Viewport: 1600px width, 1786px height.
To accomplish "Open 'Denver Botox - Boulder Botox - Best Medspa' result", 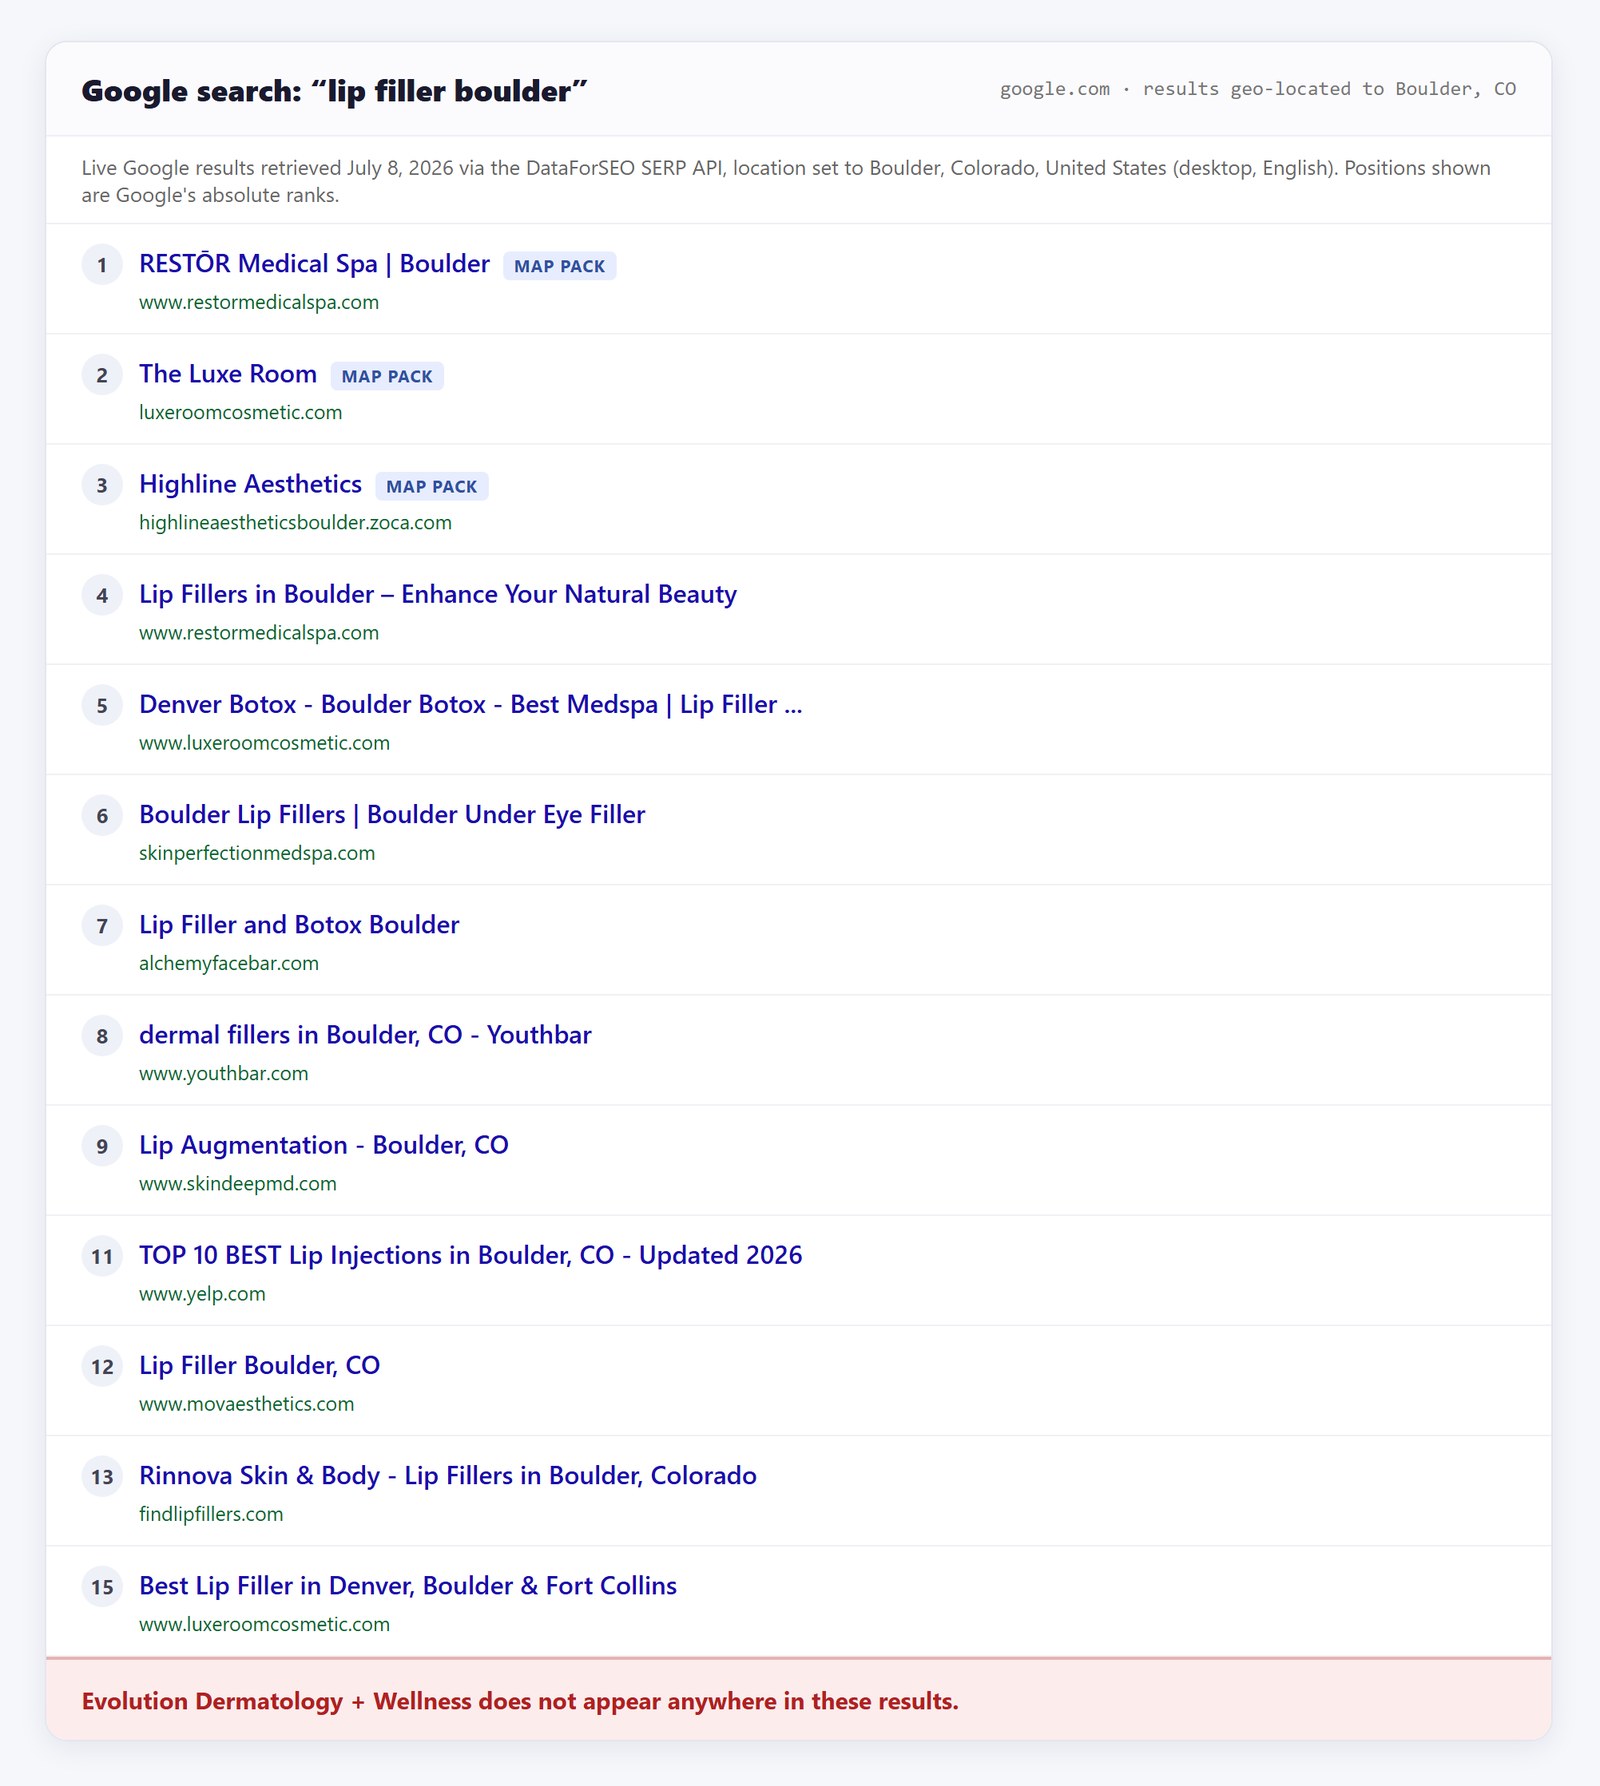I will coord(470,704).
